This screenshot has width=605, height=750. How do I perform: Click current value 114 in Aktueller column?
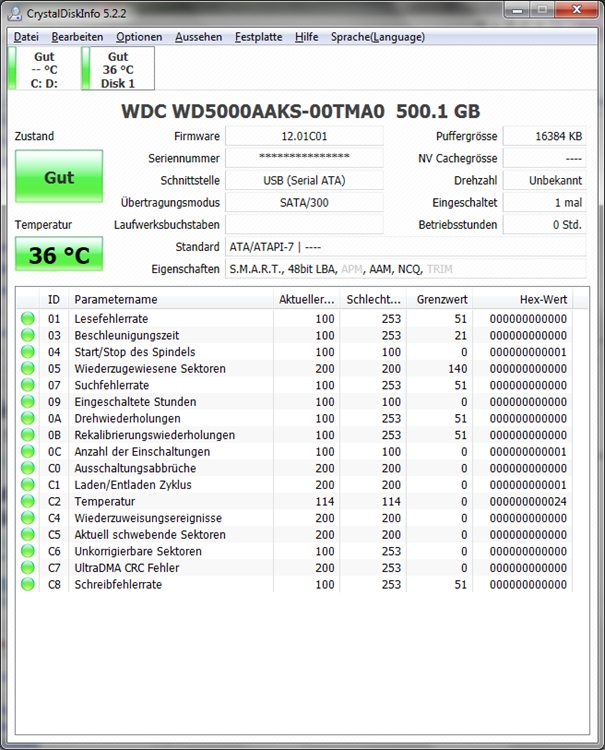coord(325,501)
